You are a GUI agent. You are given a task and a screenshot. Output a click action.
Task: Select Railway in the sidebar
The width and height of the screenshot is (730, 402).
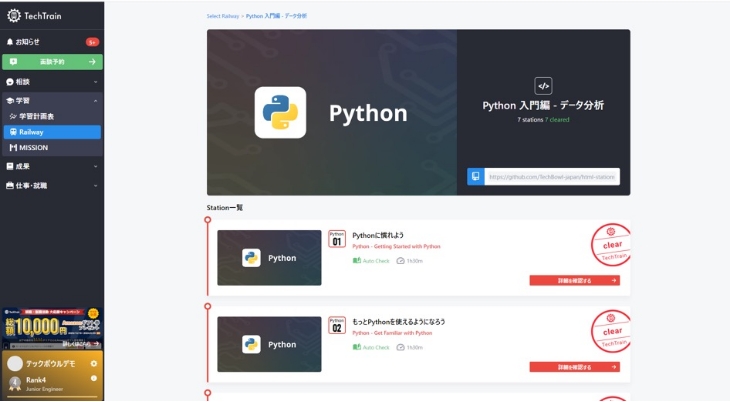pos(52,132)
